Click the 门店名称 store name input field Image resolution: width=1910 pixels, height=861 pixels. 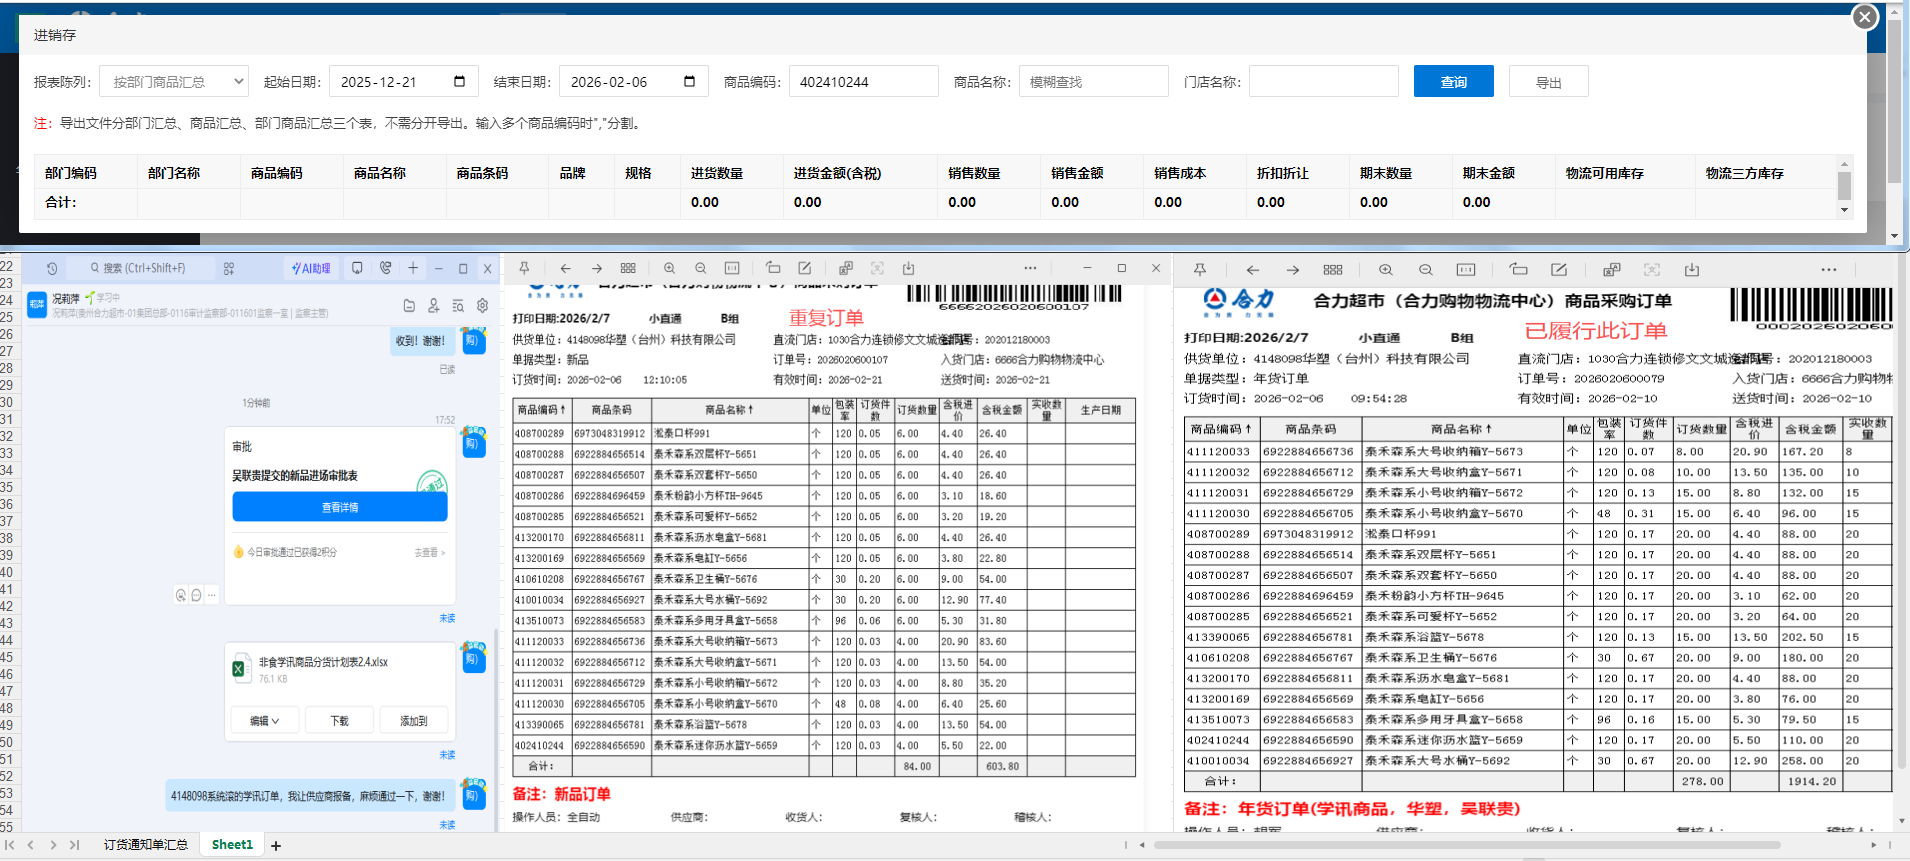click(x=1323, y=82)
